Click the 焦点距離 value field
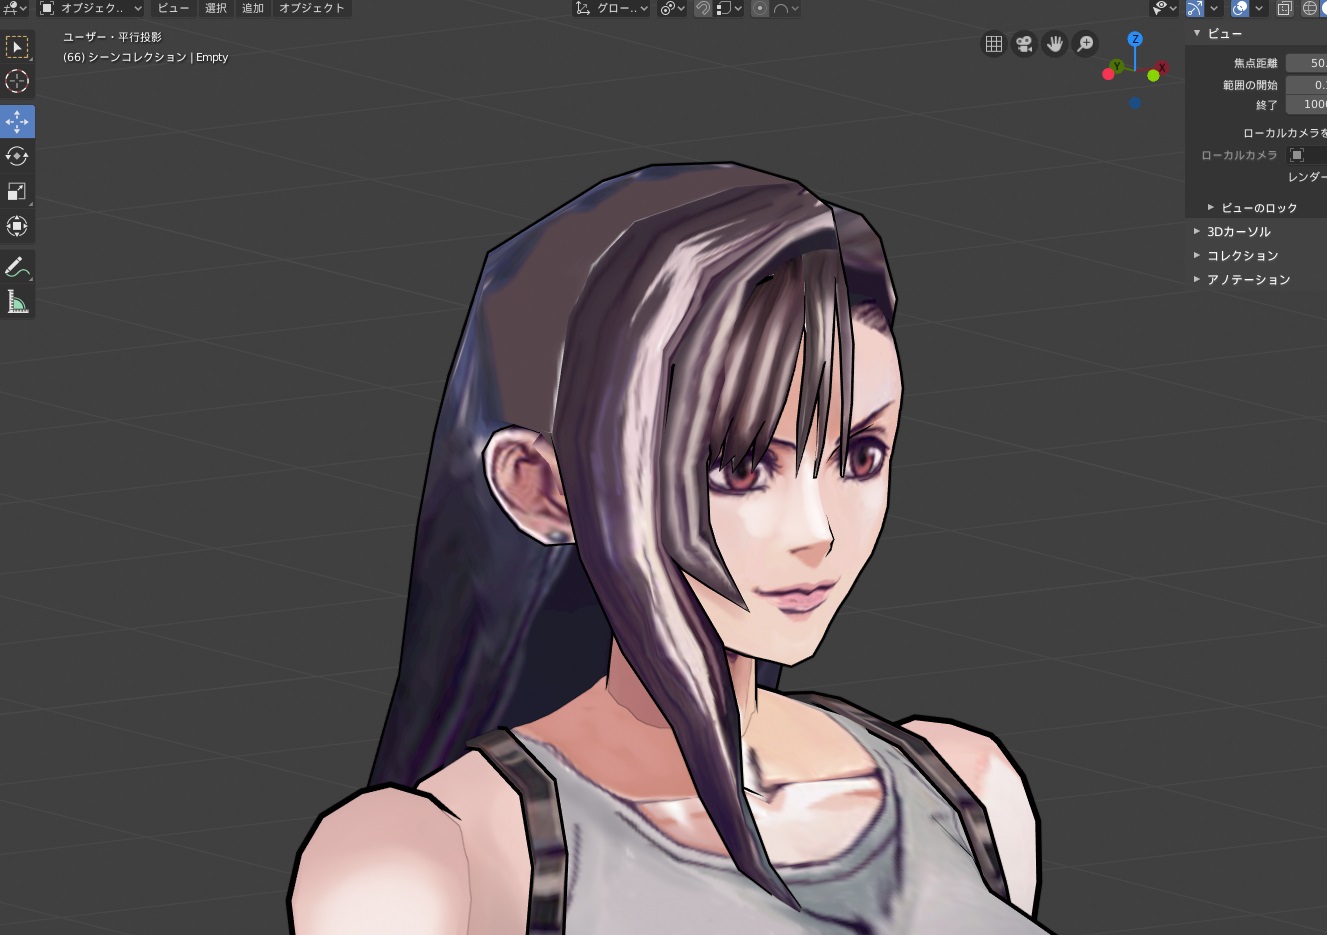The width and height of the screenshot is (1327, 935). click(1306, 63)
